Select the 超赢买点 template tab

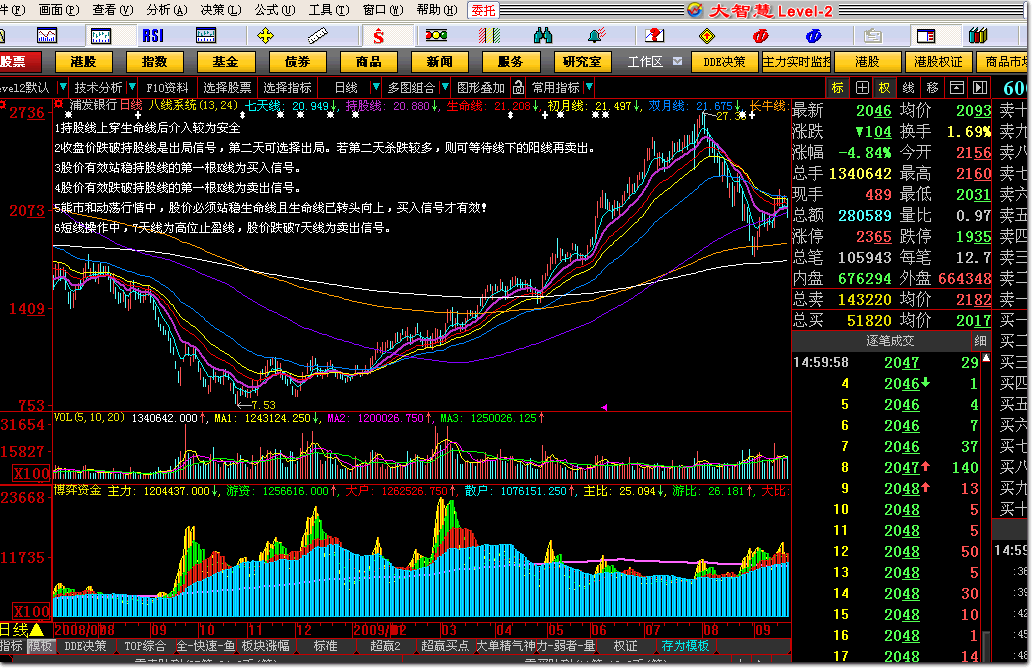(445, 646)
